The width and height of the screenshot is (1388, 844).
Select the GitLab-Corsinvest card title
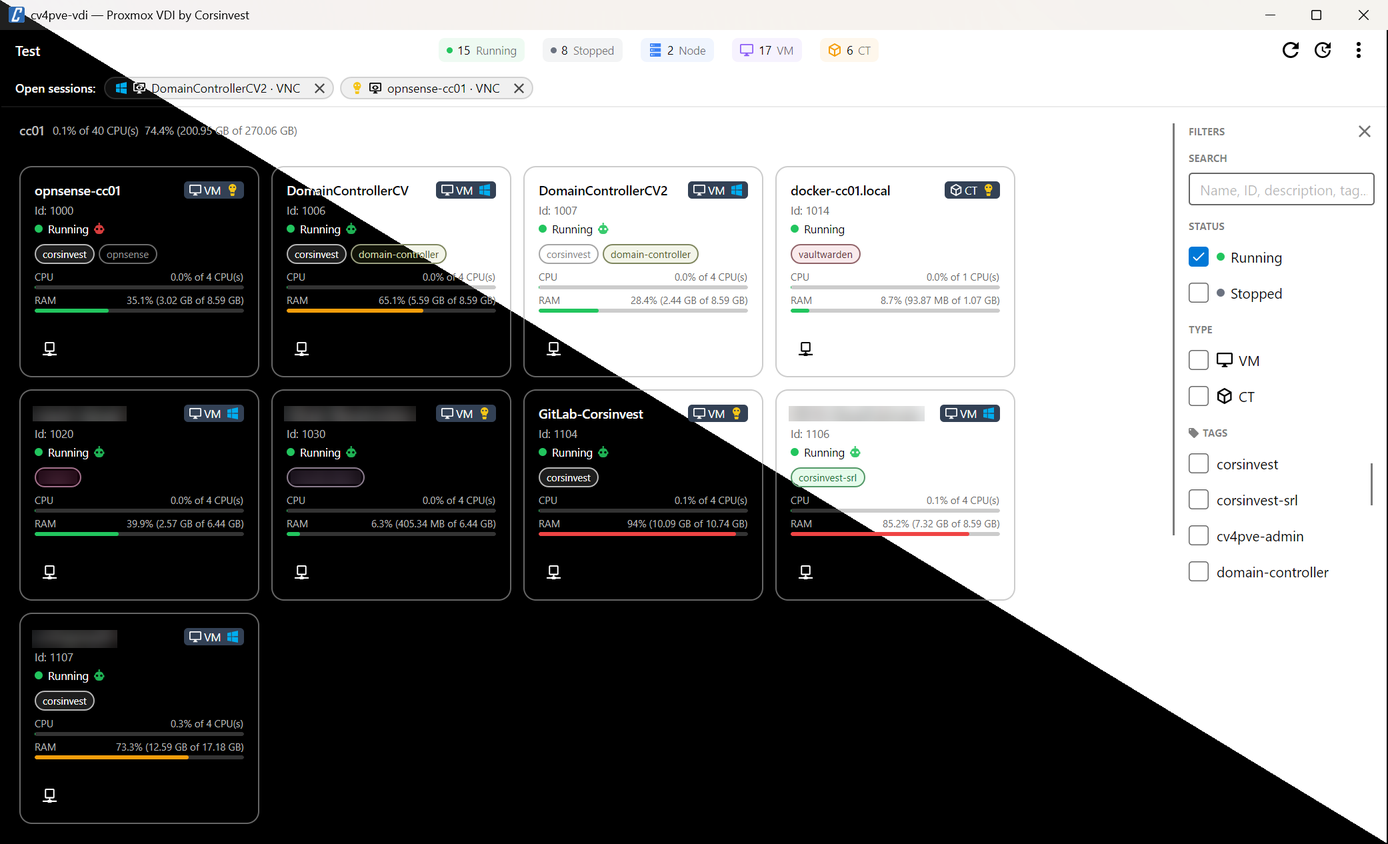(591, 413)
